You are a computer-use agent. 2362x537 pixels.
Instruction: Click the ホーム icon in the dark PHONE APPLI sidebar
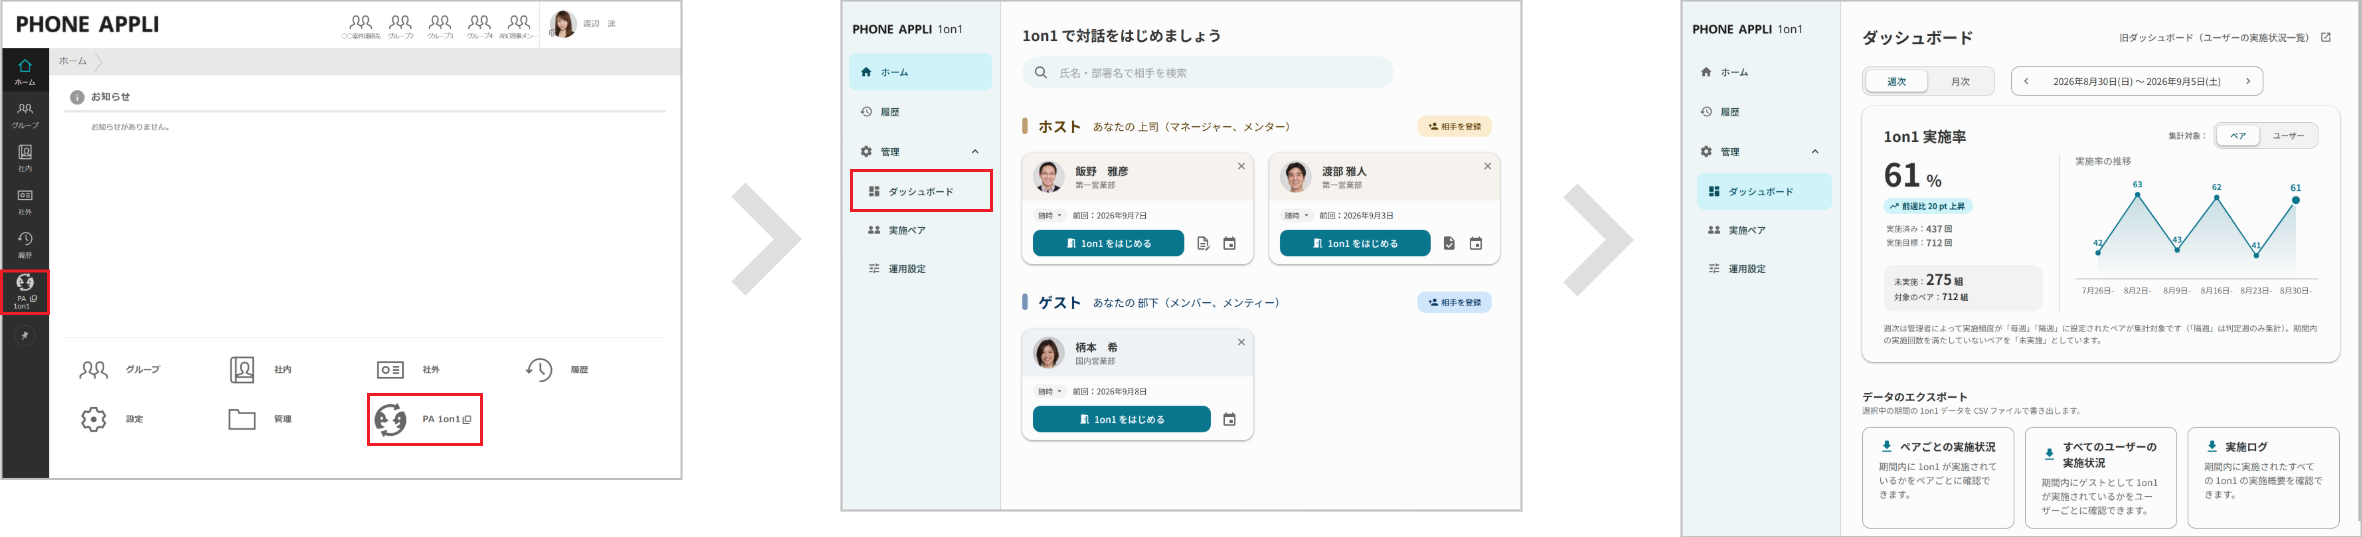pos(25,71)
